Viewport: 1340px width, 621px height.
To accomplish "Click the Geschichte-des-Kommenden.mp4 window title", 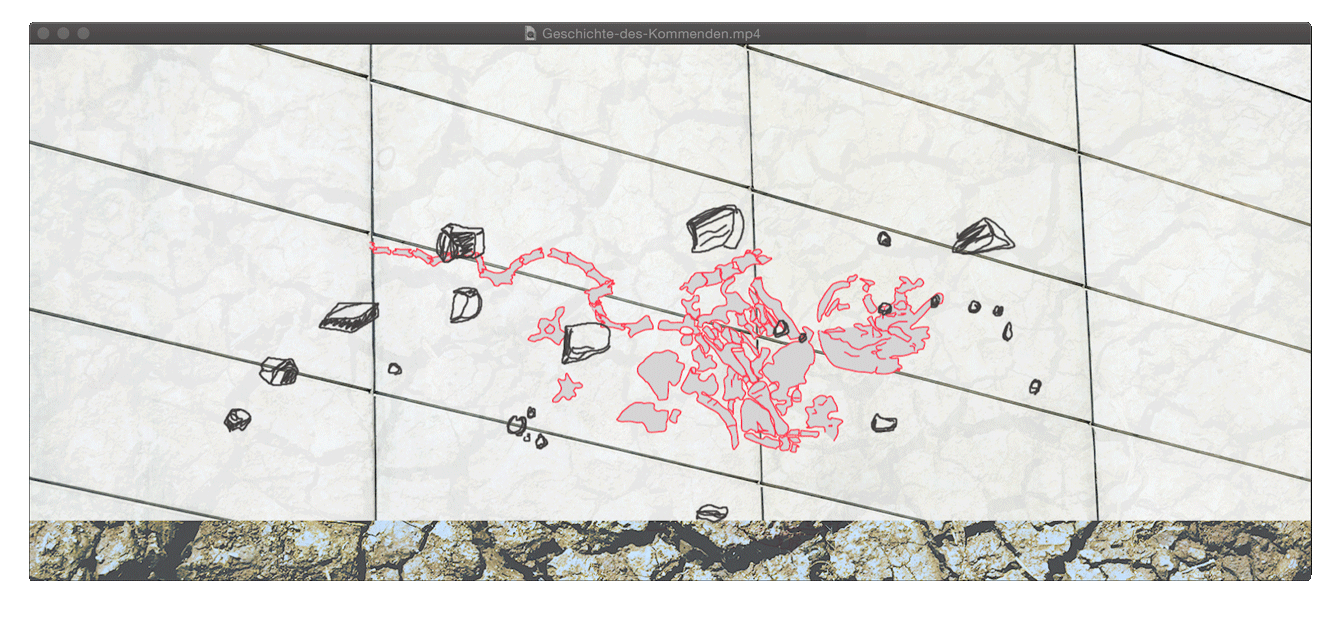I will click(x=651, y=33).
